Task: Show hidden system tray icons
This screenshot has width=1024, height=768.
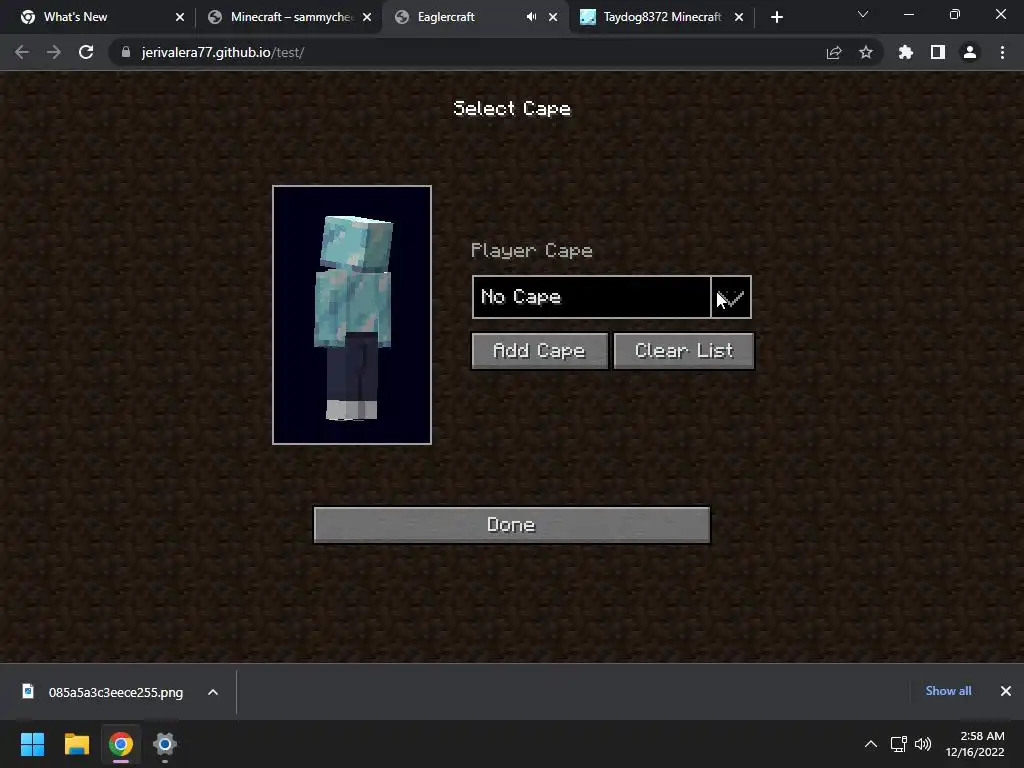Action: click(x=871, y=744)
